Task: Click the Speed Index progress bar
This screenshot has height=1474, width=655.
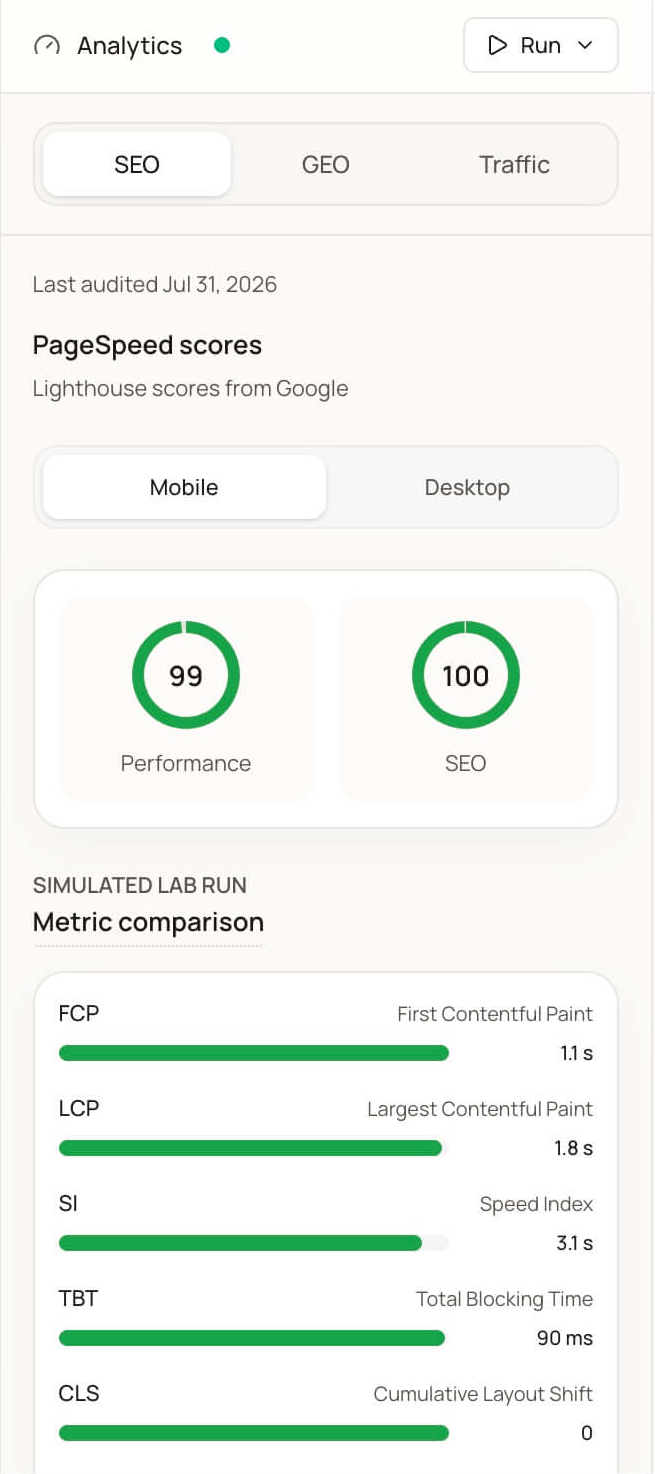Action: (x=254, y=1243)
